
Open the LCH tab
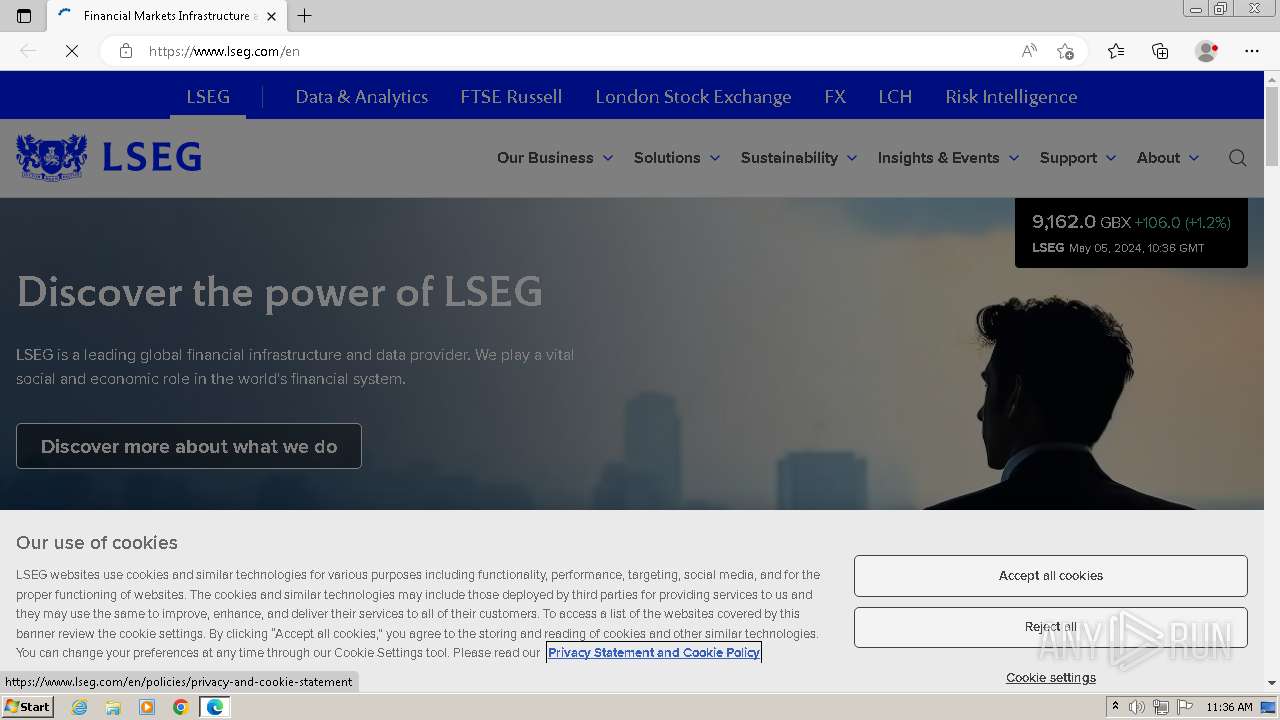pyautogui.click(x=895, y=97)
